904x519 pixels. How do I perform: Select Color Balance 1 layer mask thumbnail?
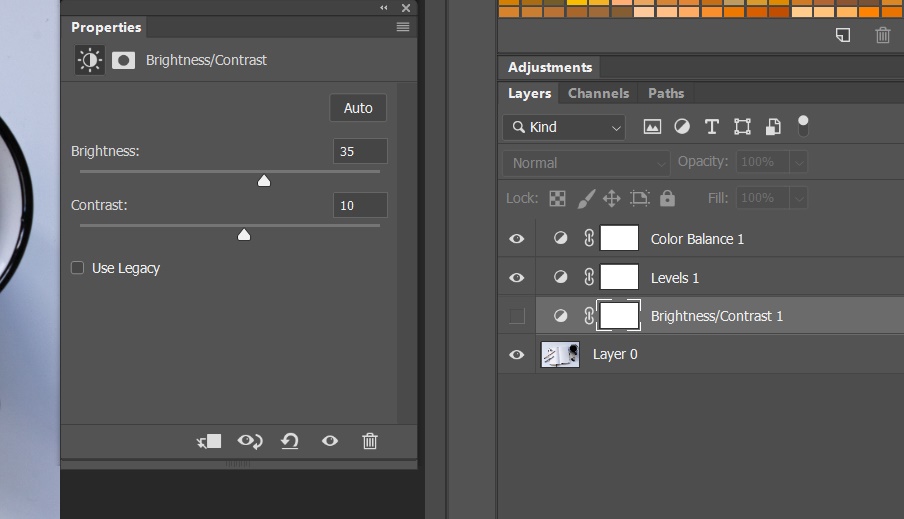(619, 238)
